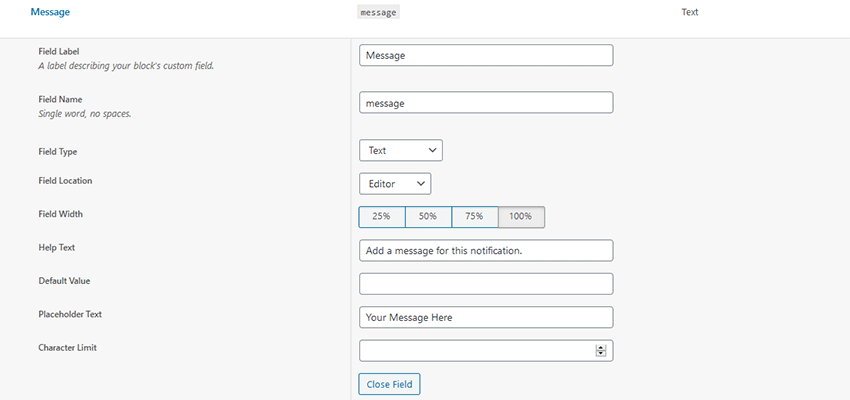The height and width of the screenshot is (400, 850).
Task: Click the Character Limit label text
Action: click(x=68, y=348)
